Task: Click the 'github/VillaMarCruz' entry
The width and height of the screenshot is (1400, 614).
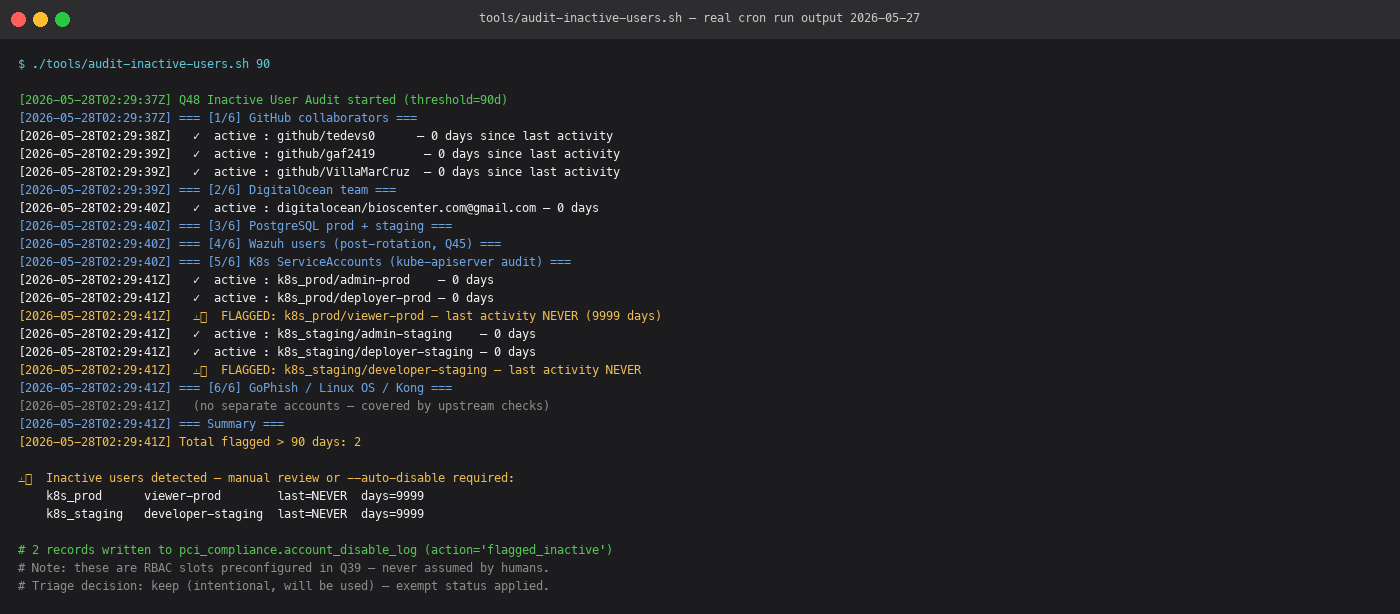Action: [343, 172]
